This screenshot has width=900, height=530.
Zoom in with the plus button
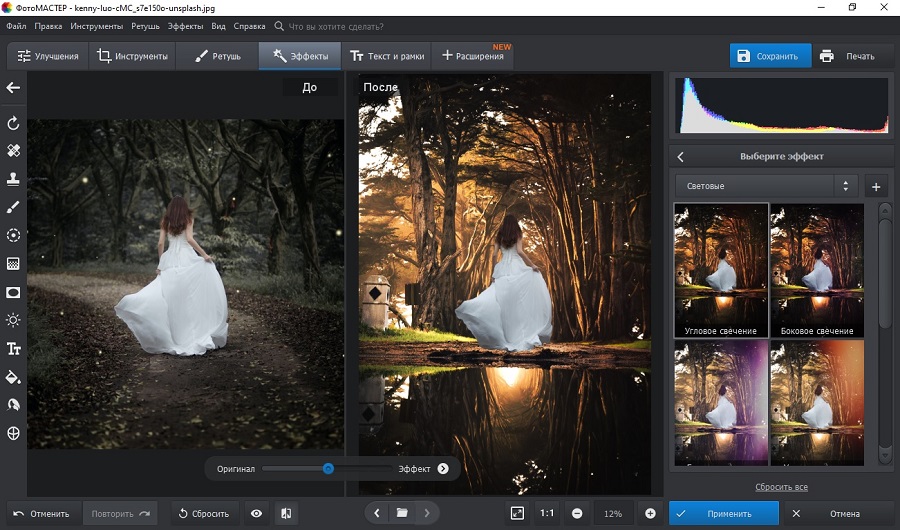click(650, 513)
